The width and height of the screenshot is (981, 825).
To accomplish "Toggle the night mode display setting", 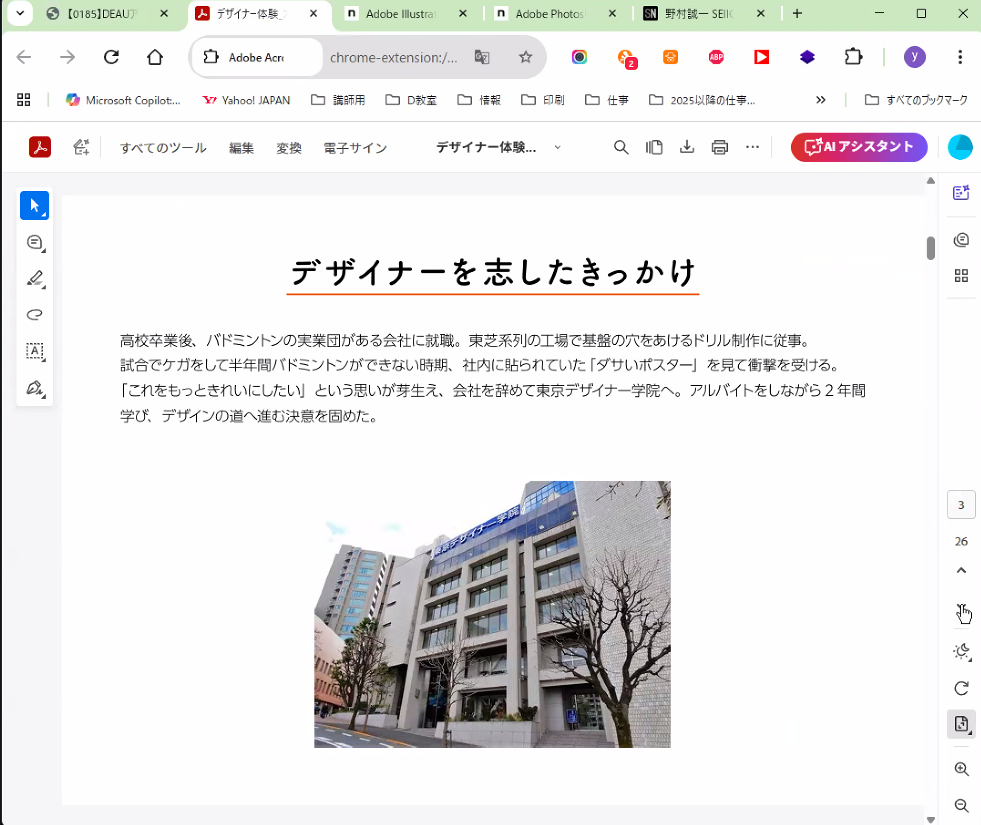I will 961,652.
